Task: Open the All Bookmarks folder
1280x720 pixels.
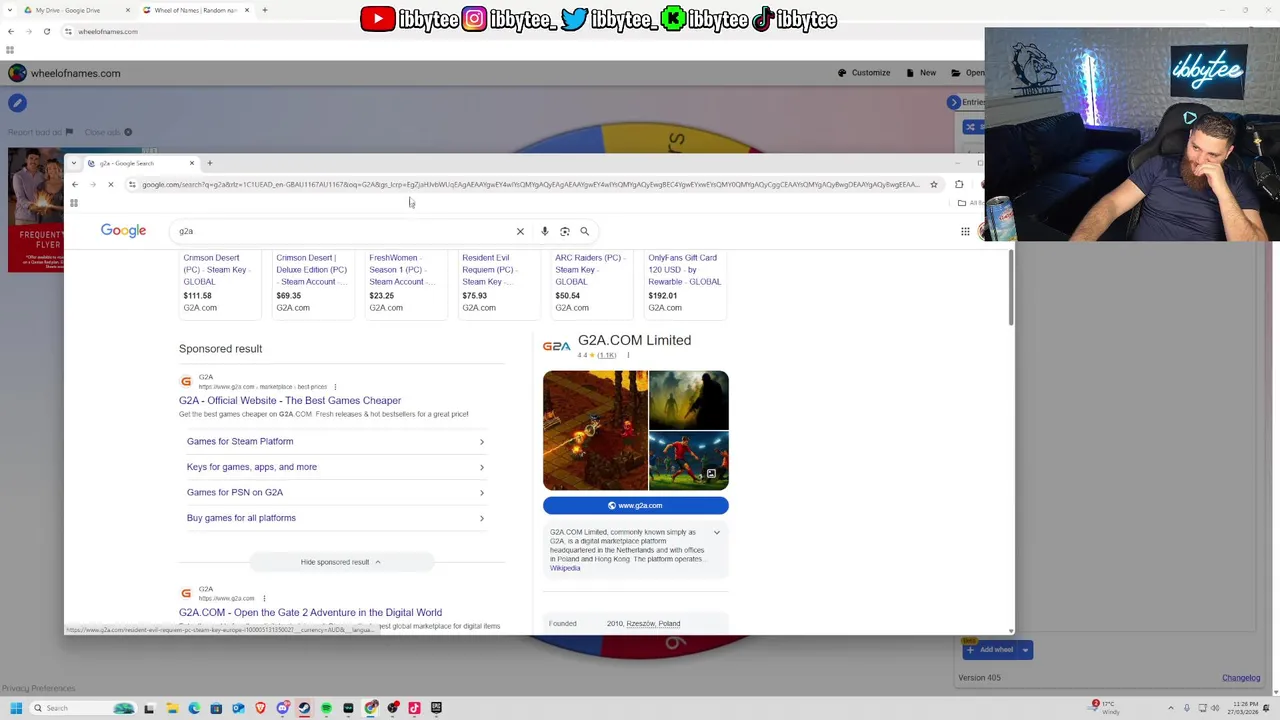Action: click(x=970, y=203)
